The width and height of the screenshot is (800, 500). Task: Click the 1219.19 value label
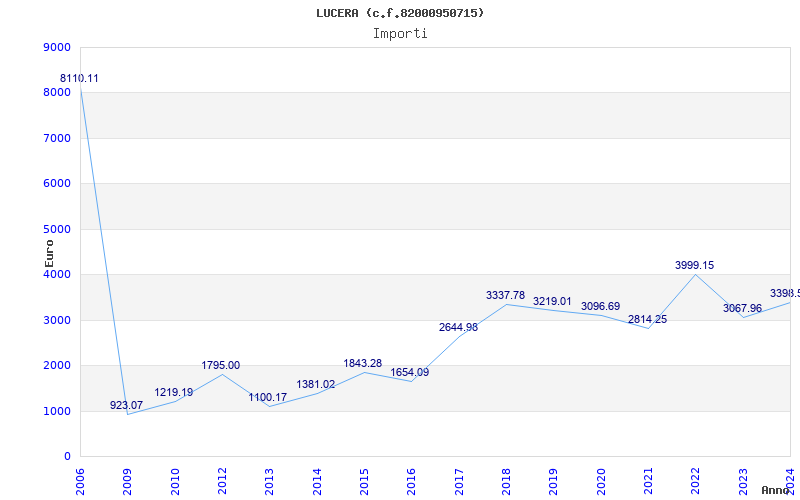coord(174,393)
